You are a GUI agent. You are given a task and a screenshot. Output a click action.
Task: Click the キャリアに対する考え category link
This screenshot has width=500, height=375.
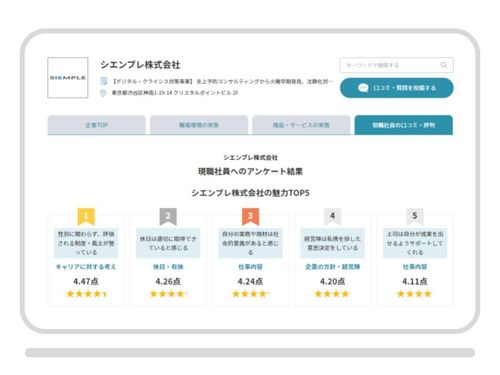(86, 267)
